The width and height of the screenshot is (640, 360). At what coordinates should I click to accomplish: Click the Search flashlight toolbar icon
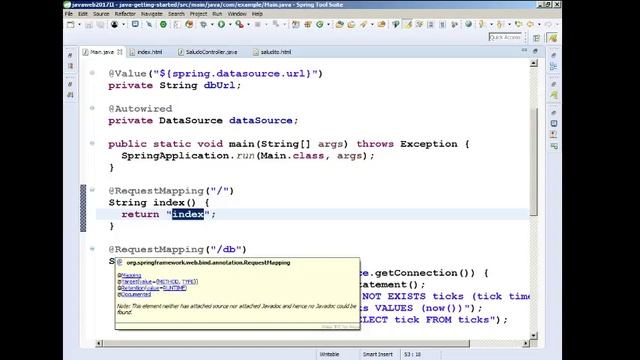[363, 24]
